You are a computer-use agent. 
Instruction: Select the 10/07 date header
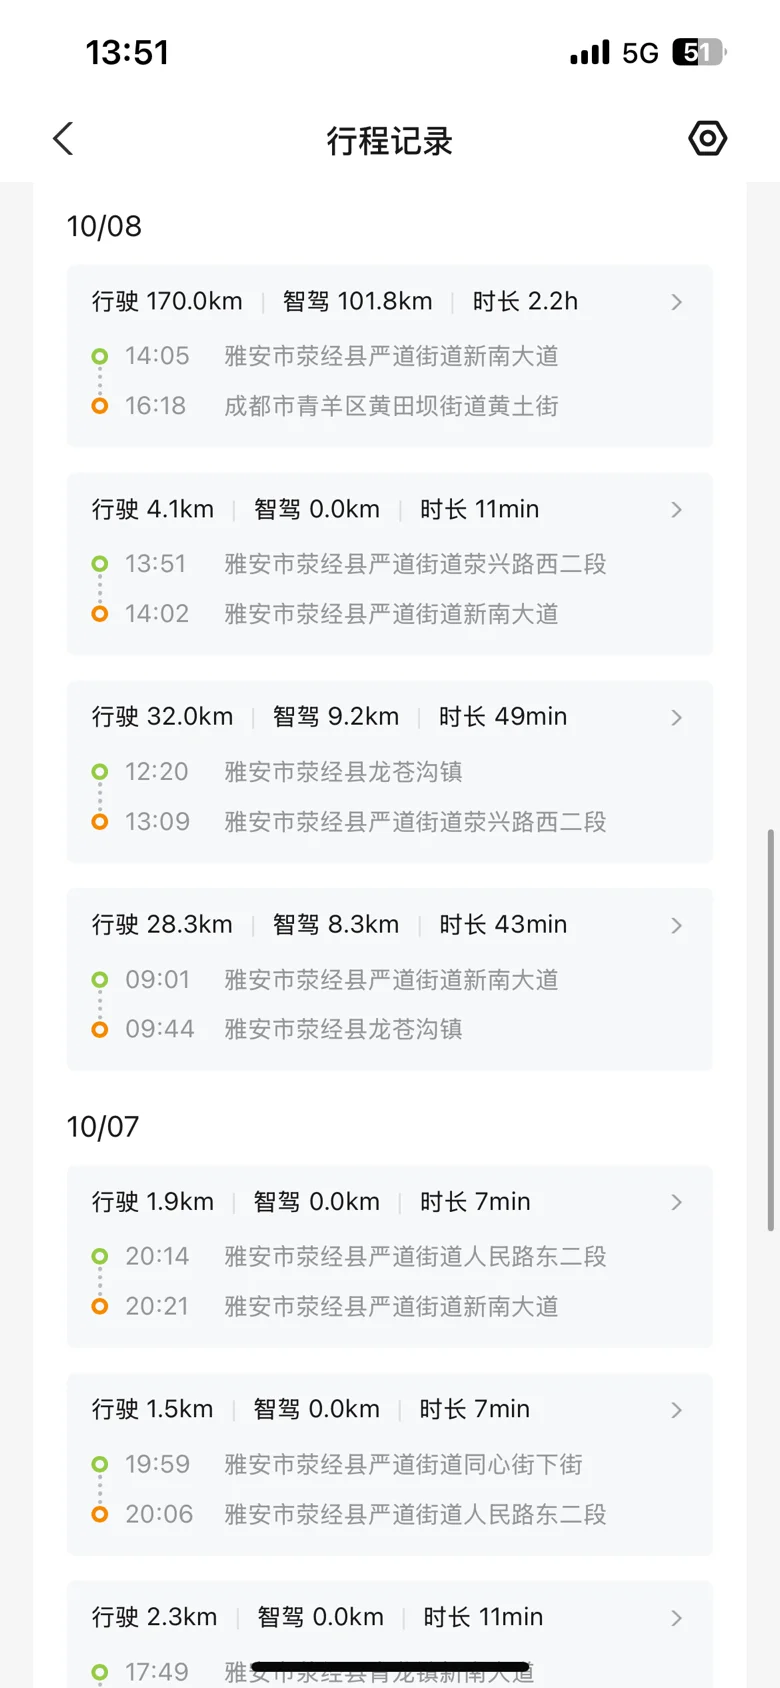coord(103,1127)
